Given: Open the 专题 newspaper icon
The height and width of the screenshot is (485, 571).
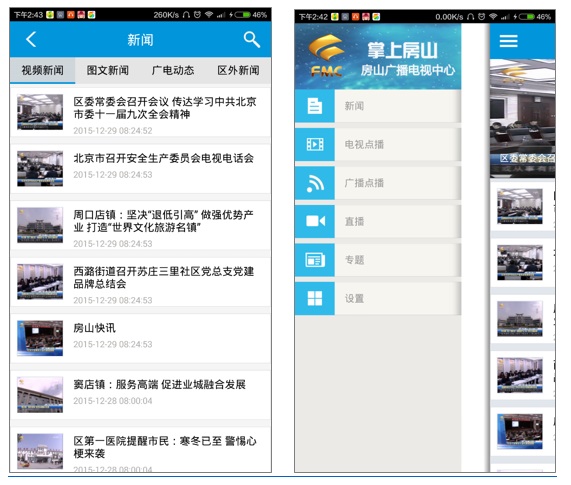Looking at the screenshot, I should (315, 260).
